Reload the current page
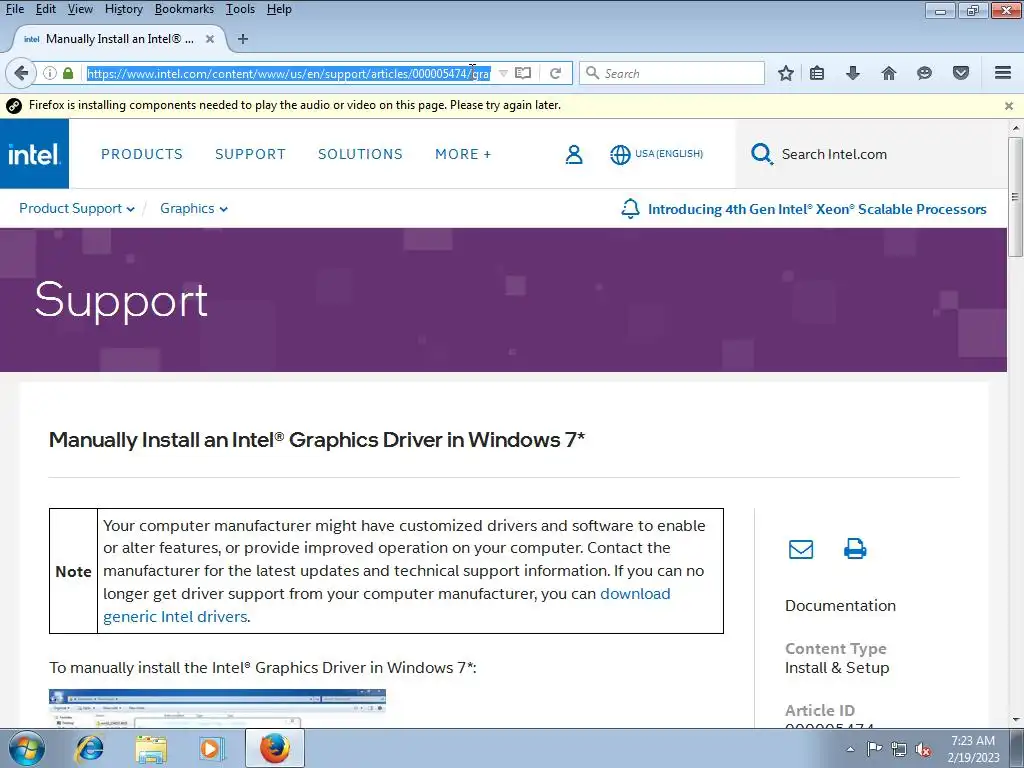1024x768 pixels. tap(556, 73)
